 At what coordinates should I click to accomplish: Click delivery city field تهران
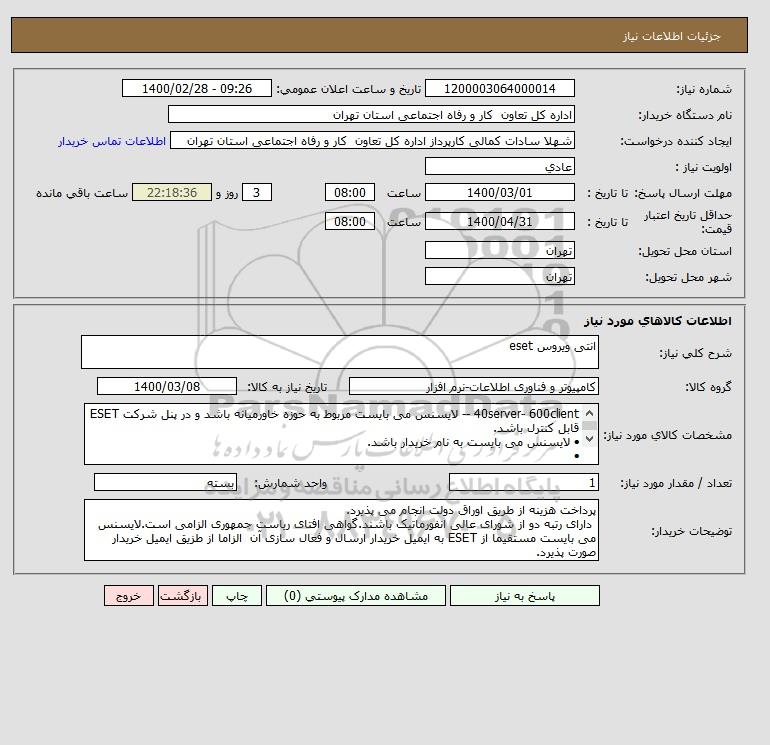(x=499, y=276)
